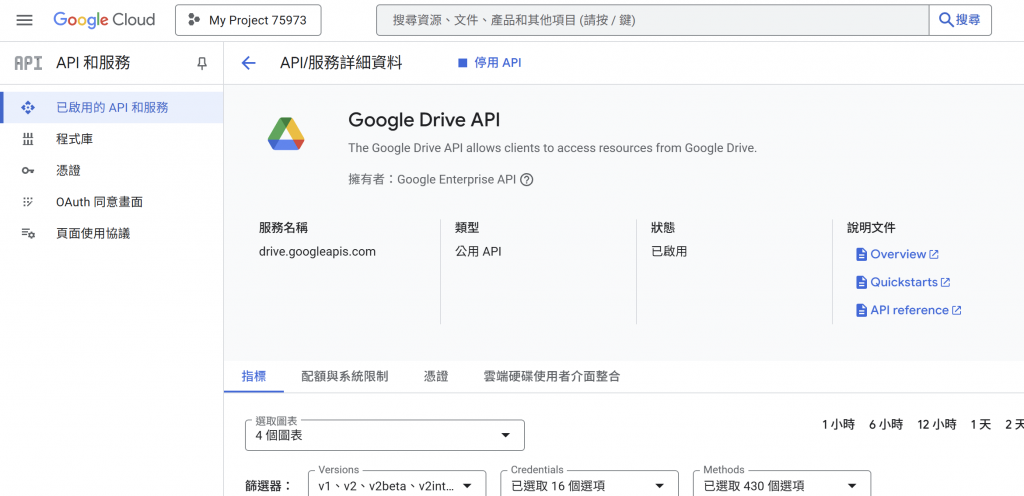
Task: Click the library grid icon
Action: pos(27,139)
